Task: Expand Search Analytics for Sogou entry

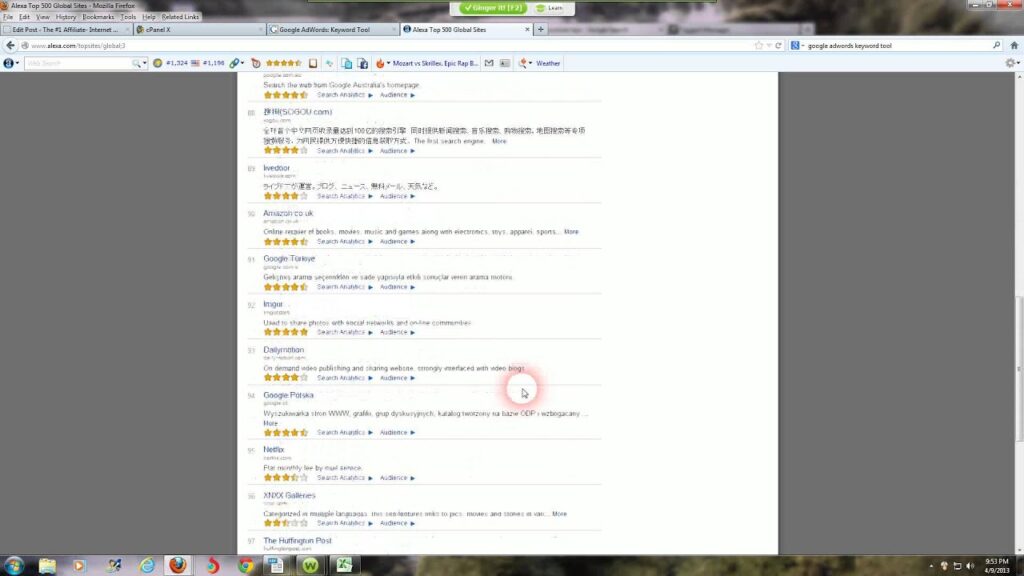Action: (345, 151)
